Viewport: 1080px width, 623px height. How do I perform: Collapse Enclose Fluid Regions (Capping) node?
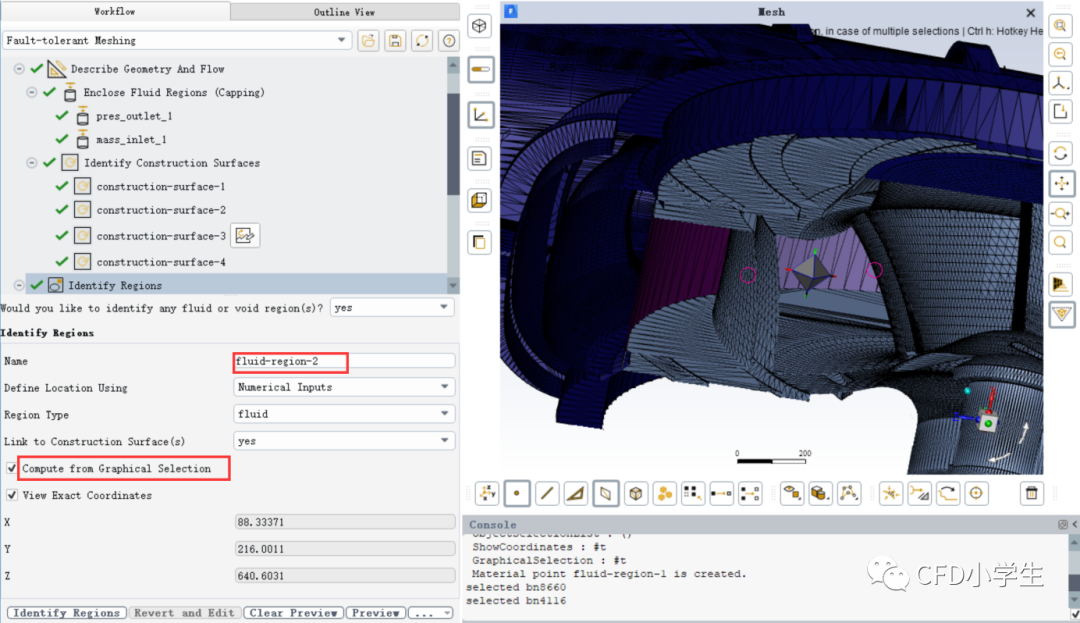click(32, 92)
